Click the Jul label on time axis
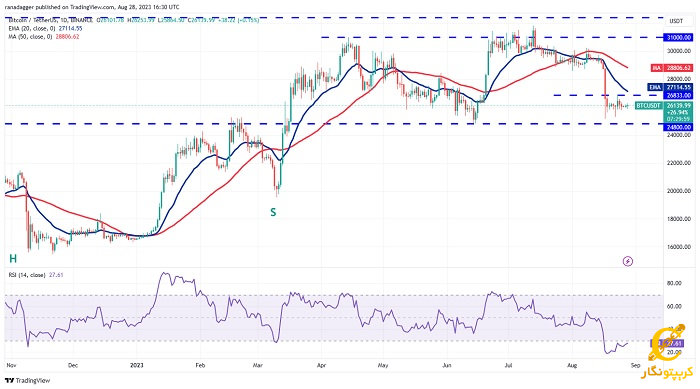The image size is (700, 389). 508,365
